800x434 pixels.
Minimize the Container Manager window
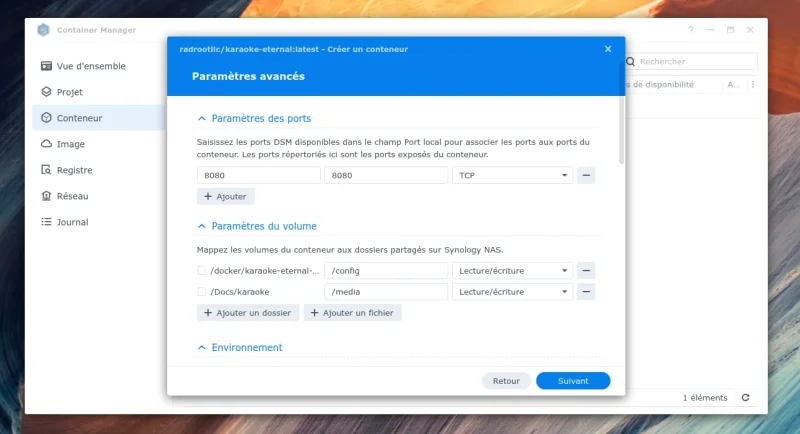point(711,30)
